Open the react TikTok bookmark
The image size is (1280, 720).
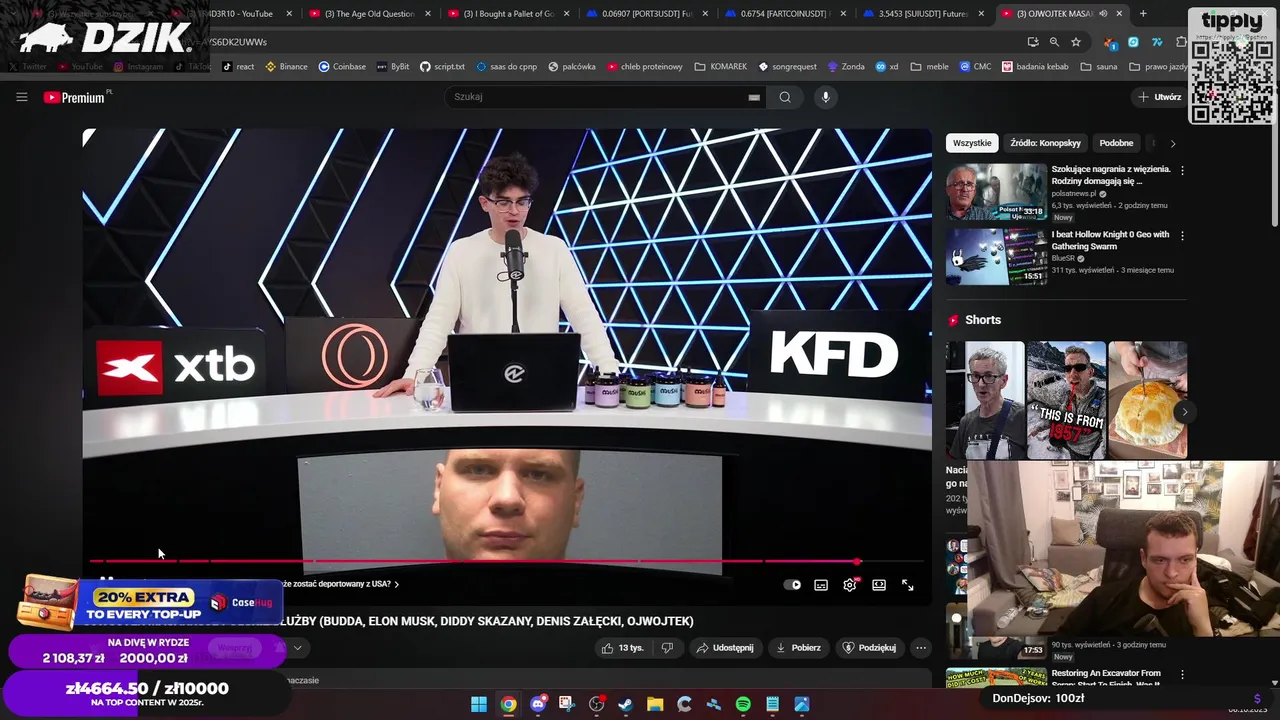pyautogui.click(x=238, y=67)
